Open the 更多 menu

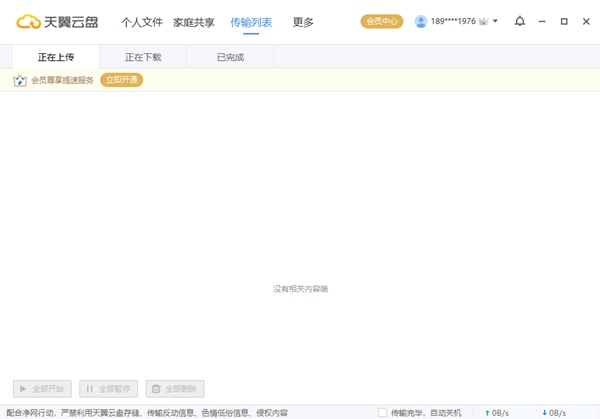click(x=303, y=22)
